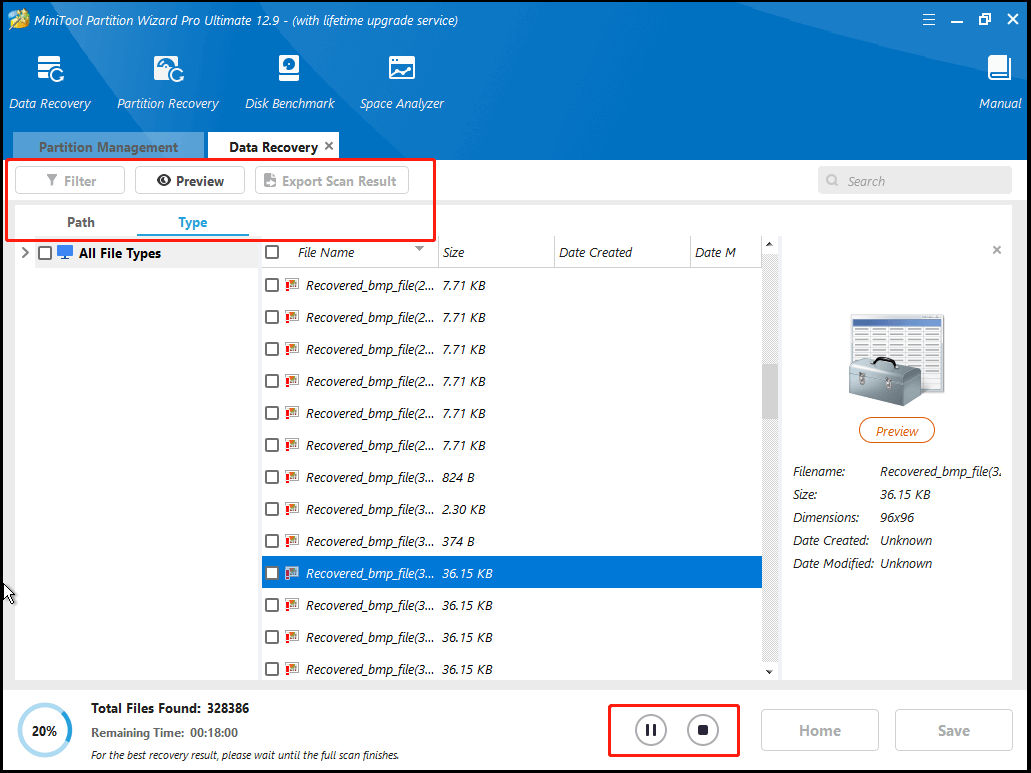1031x773 pixels.
Task: Stop the running scan
Action: tap(703, 730)
